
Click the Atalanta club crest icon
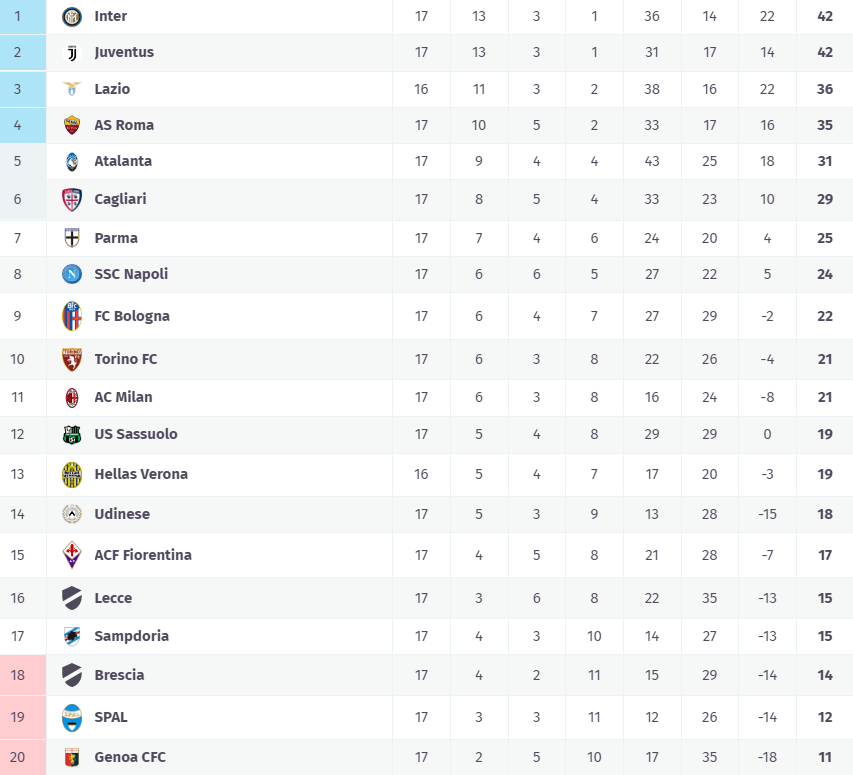(x=71, y=161)
